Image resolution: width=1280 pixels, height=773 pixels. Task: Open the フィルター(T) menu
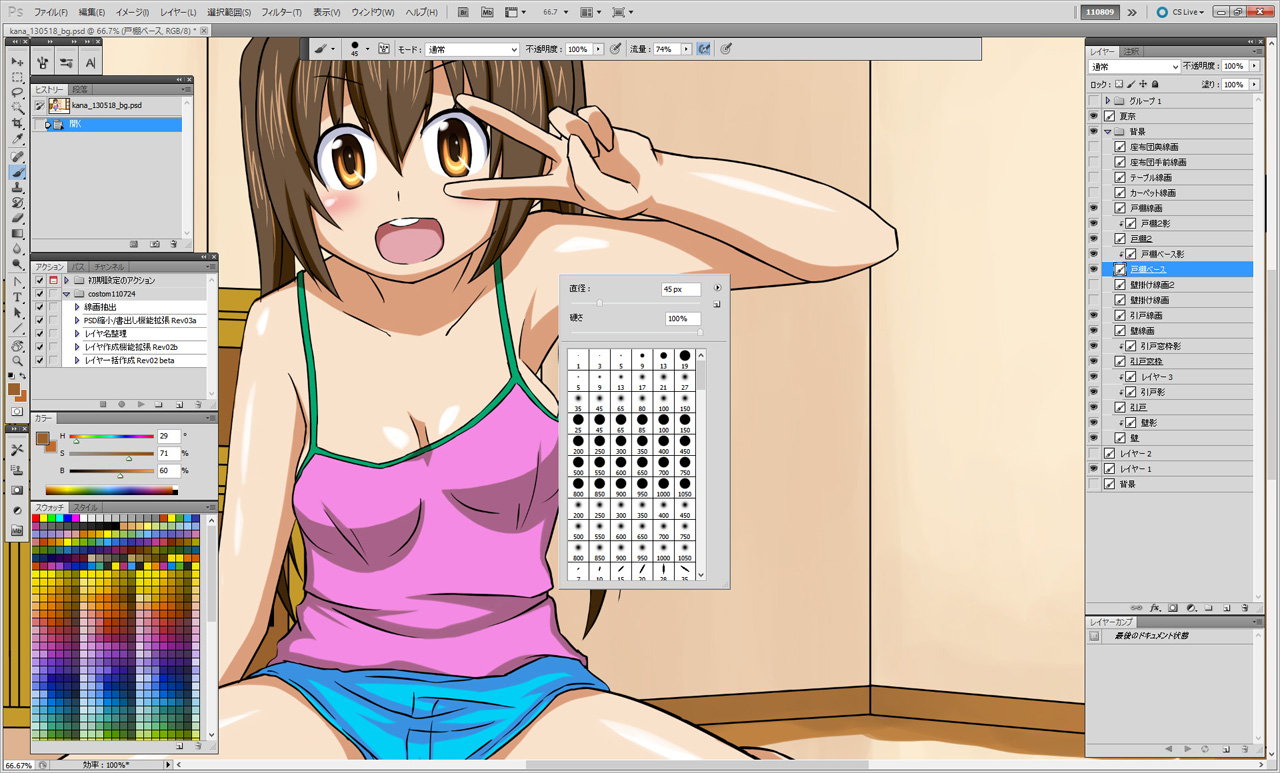click(279, 12)
